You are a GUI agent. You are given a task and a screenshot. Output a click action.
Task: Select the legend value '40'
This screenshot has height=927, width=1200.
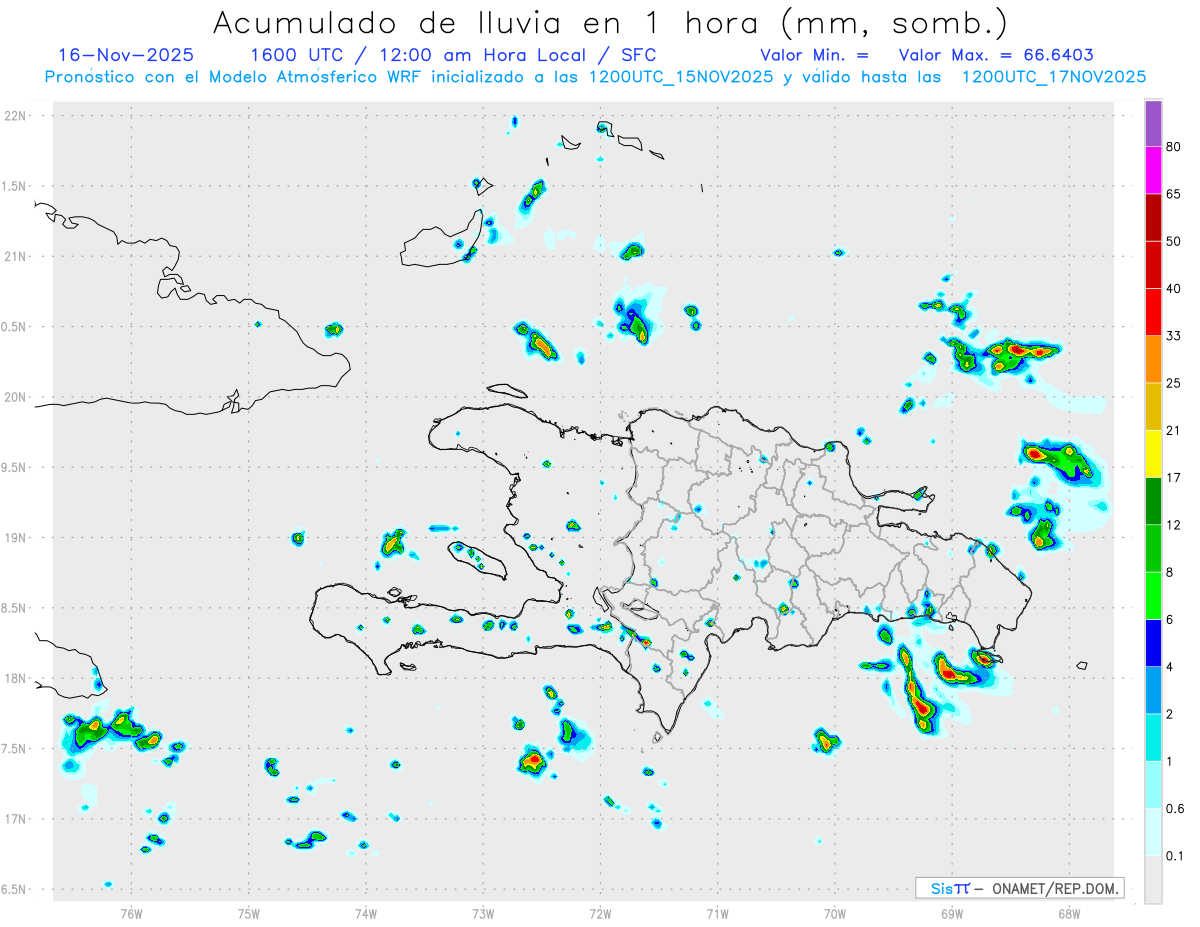pyautogui.click(x=1174, y=288)
